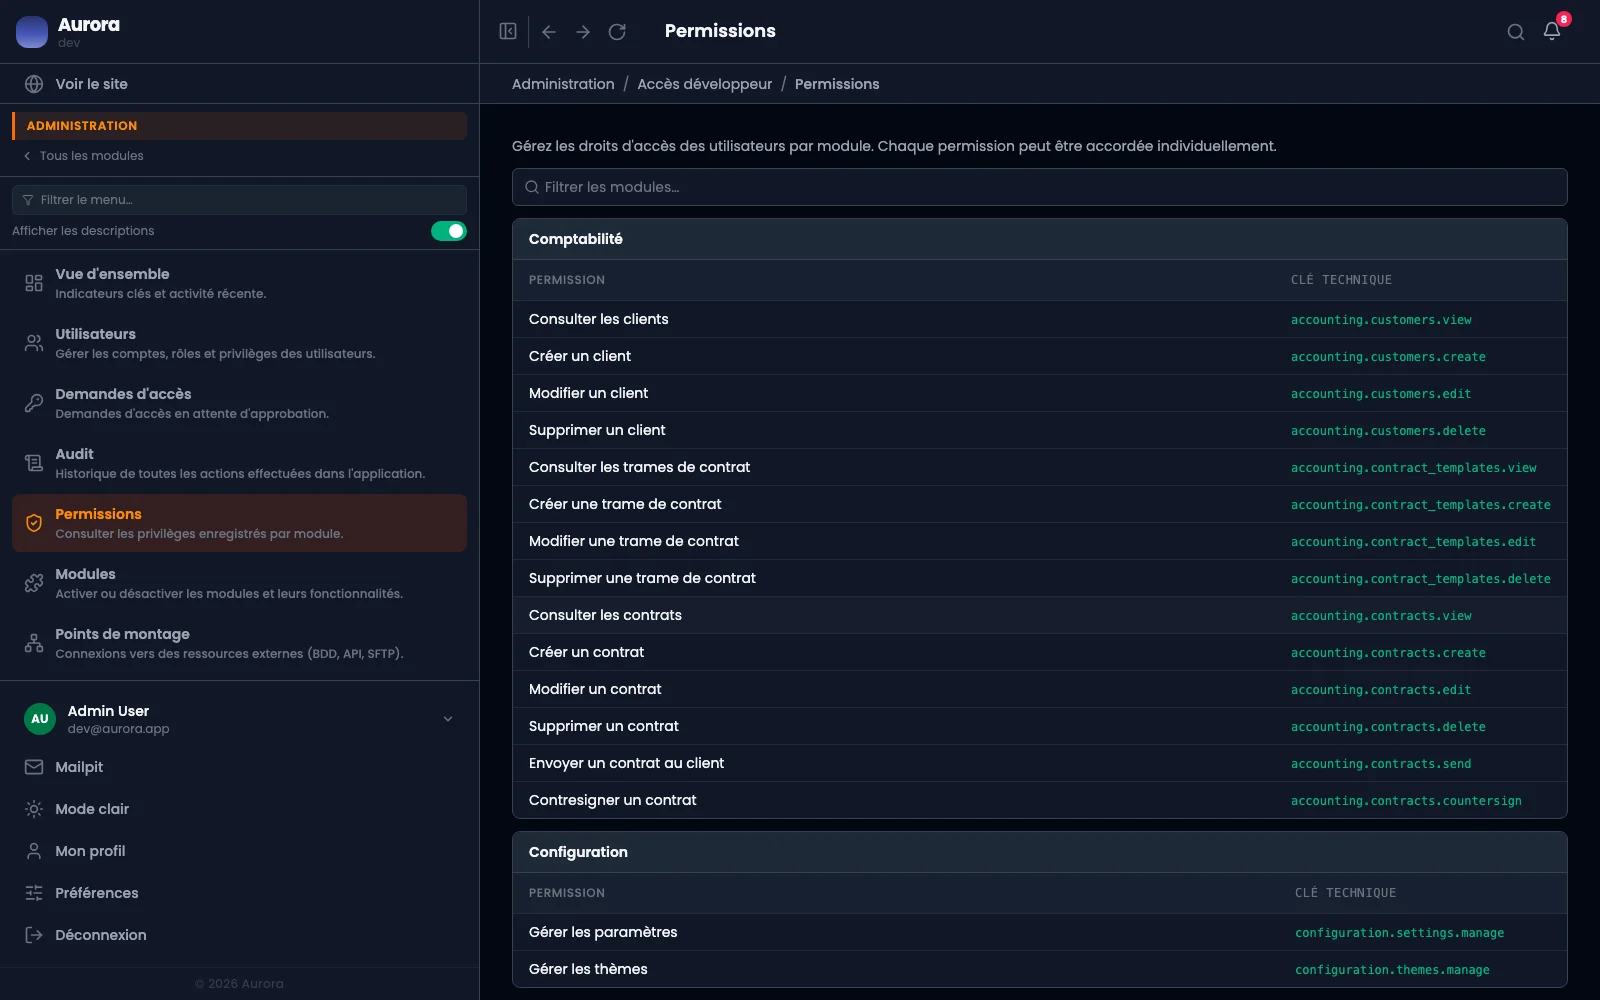Click the Vue d'ensemble dashboard icon

[34, 283]
